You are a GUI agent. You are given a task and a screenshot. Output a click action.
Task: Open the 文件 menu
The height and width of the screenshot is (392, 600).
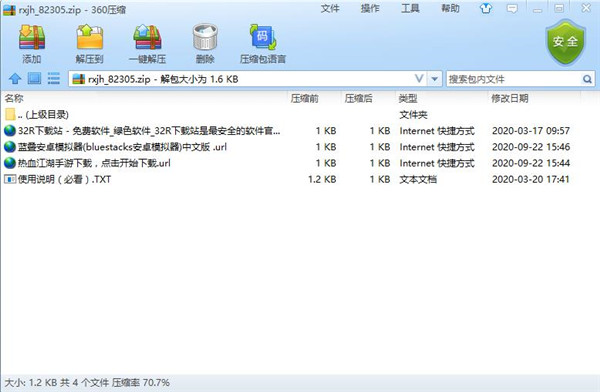(330, 8)
